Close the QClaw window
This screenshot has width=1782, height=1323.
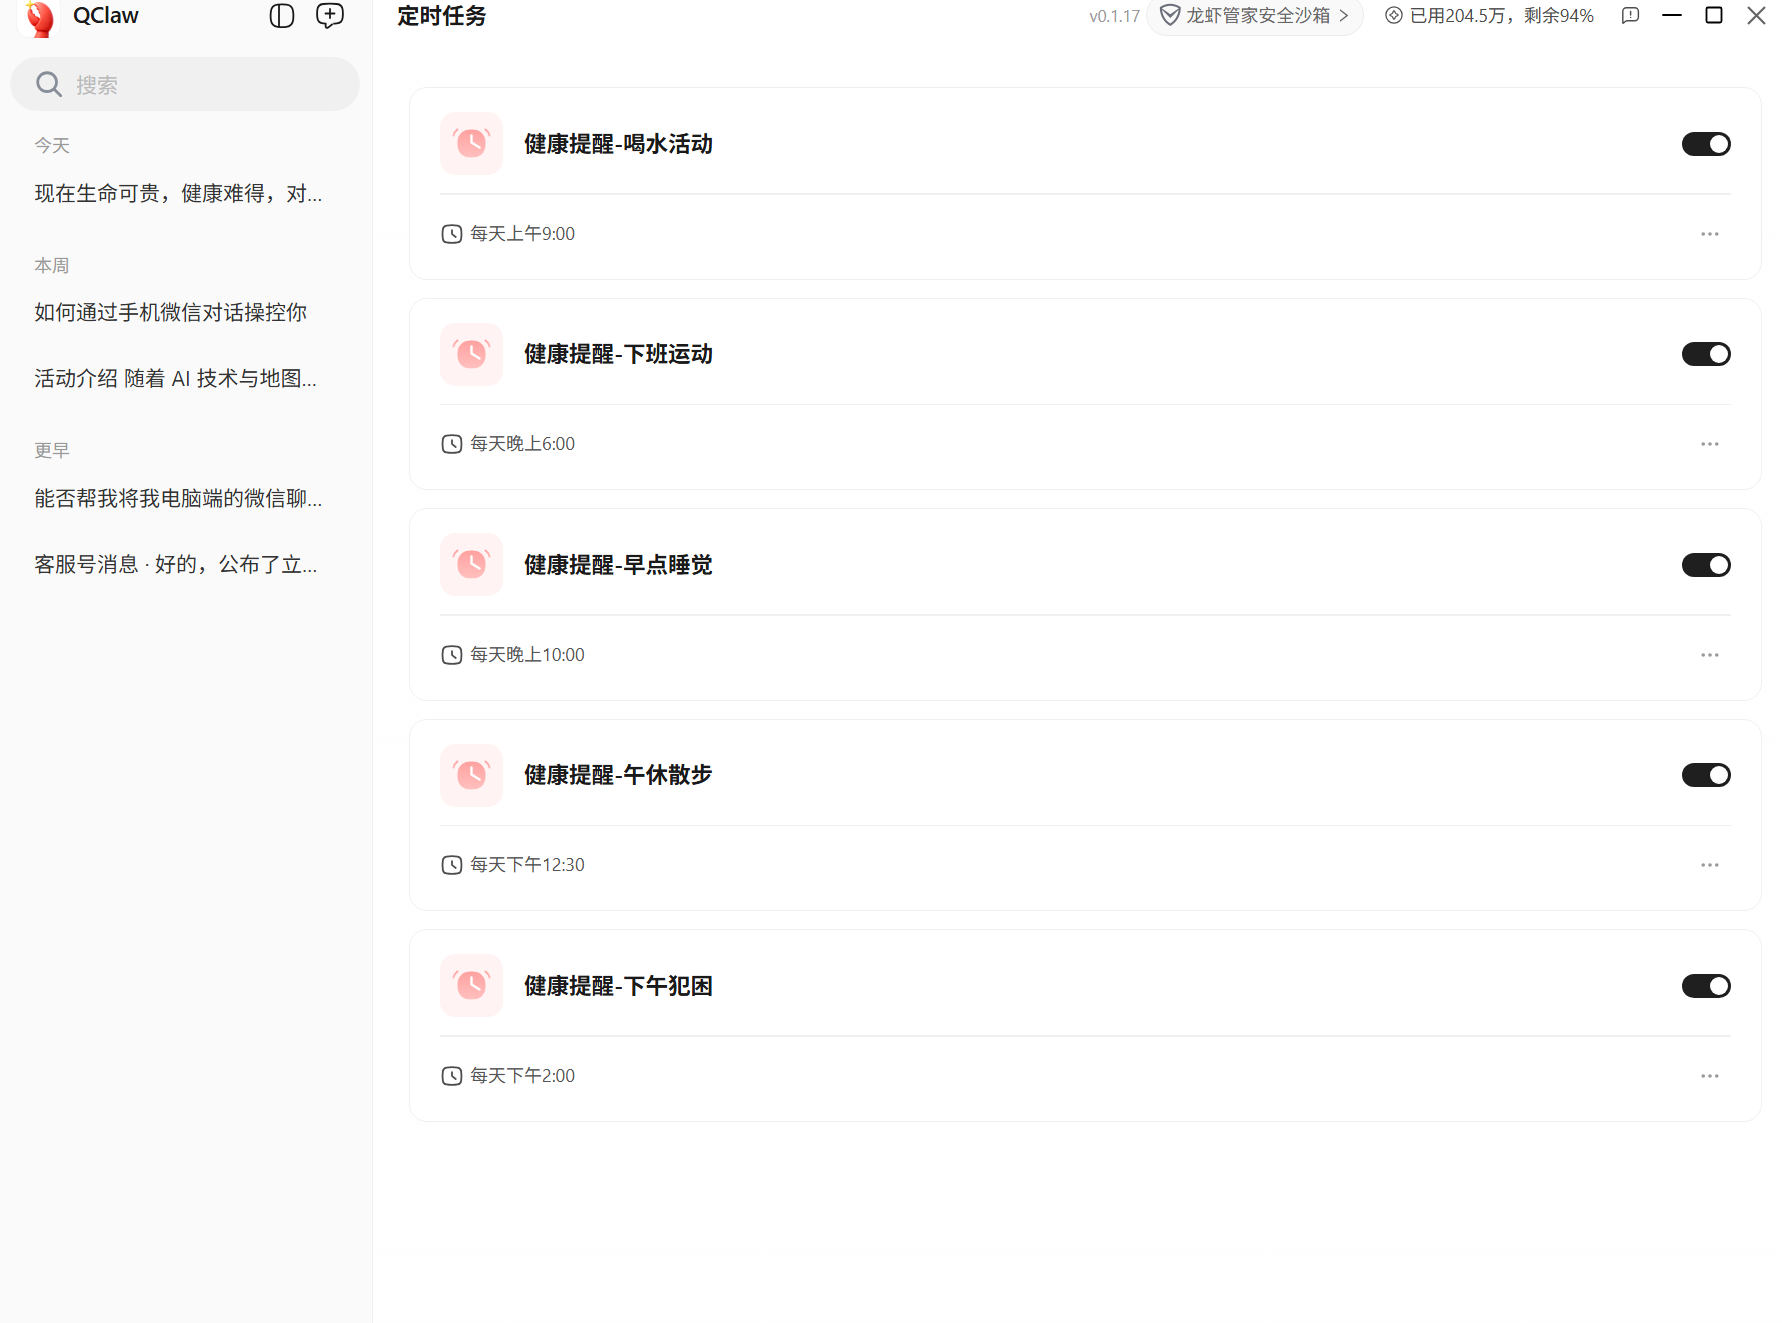tap(1756, 15)
